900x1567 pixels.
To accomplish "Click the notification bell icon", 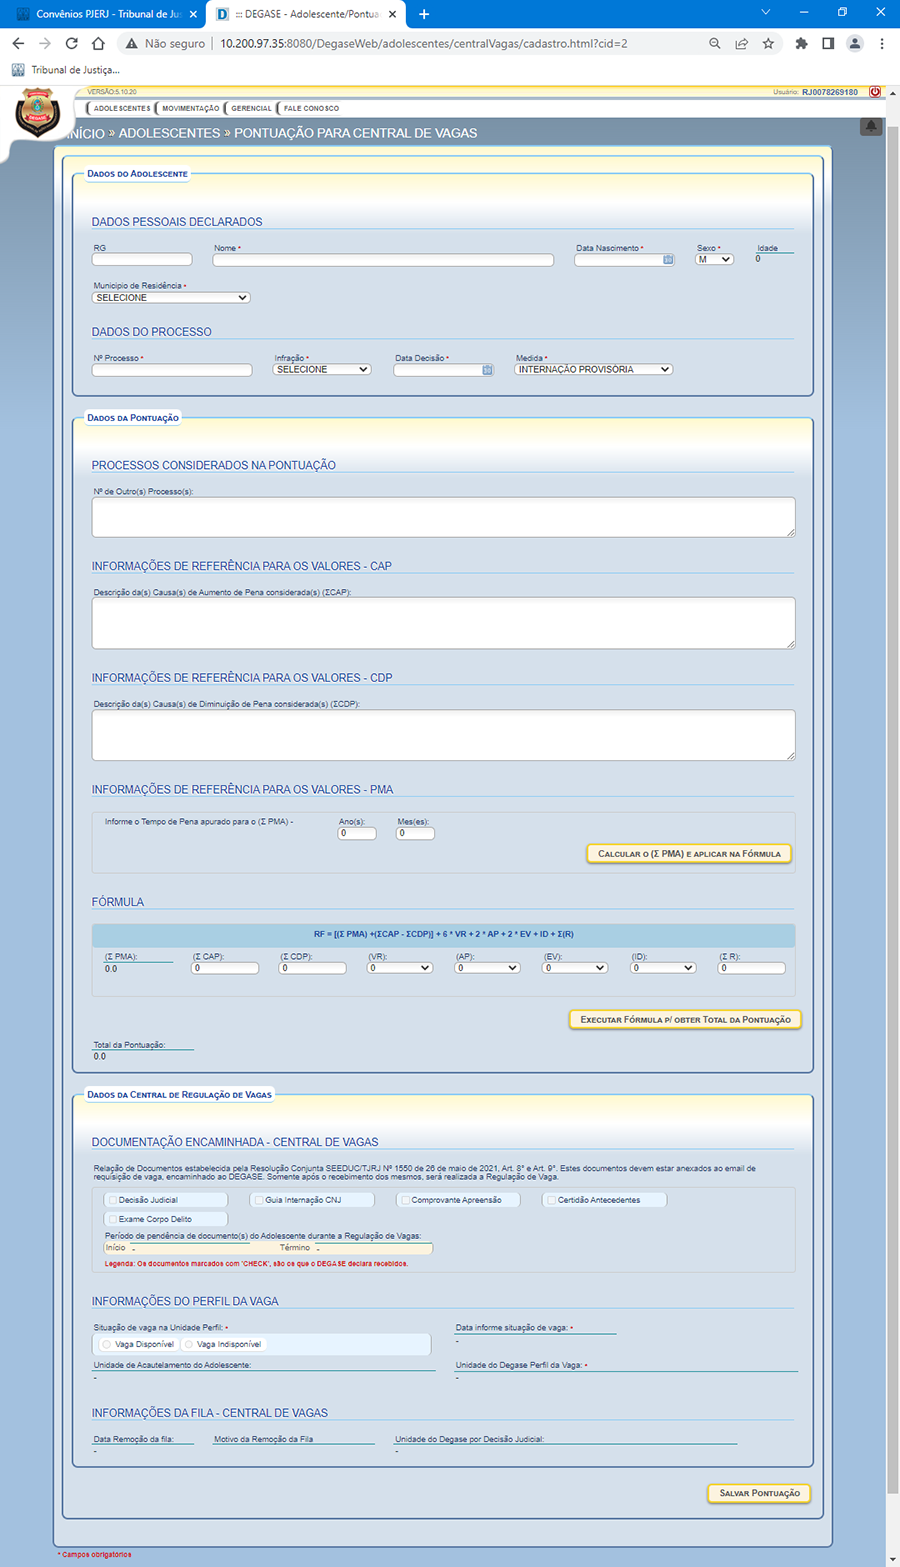I will [871, 126].
